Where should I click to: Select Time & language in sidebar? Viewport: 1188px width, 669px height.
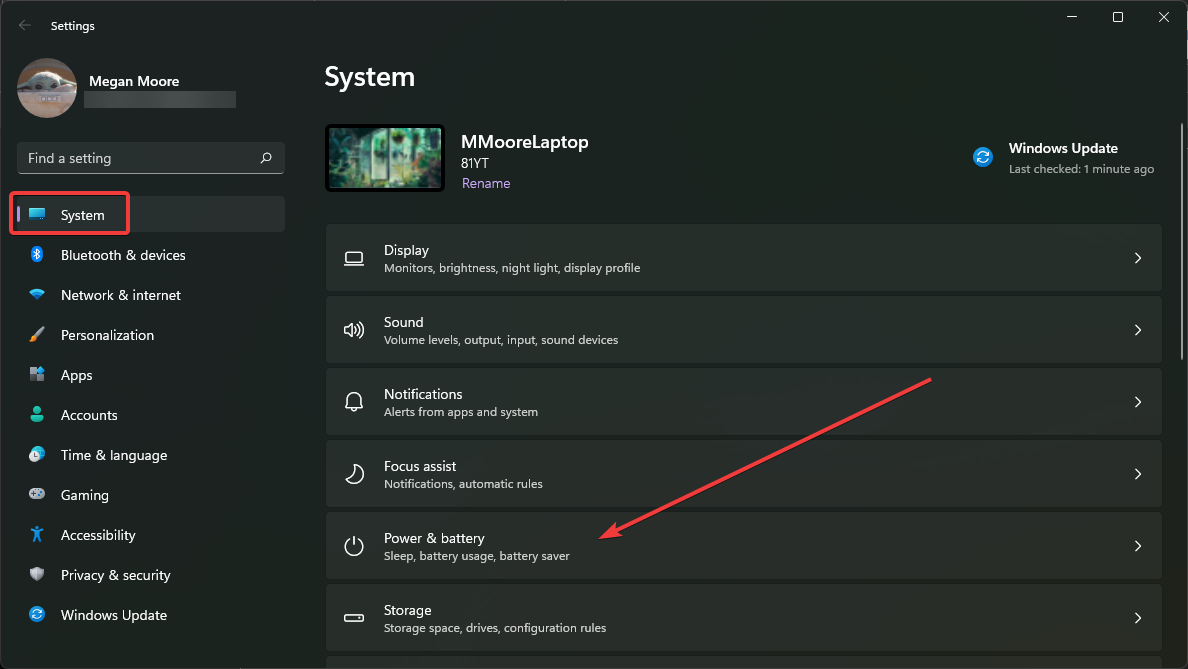tap(113, 455)
